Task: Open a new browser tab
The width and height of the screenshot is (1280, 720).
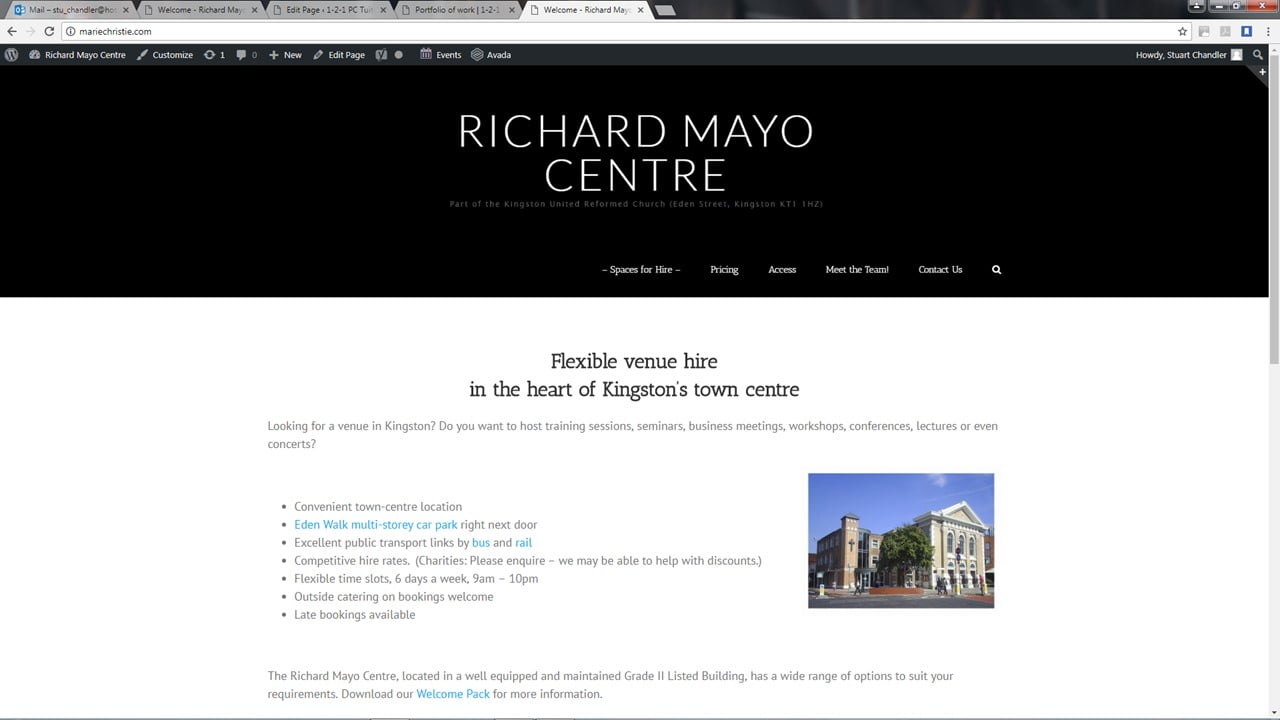Action: [664, 10]
